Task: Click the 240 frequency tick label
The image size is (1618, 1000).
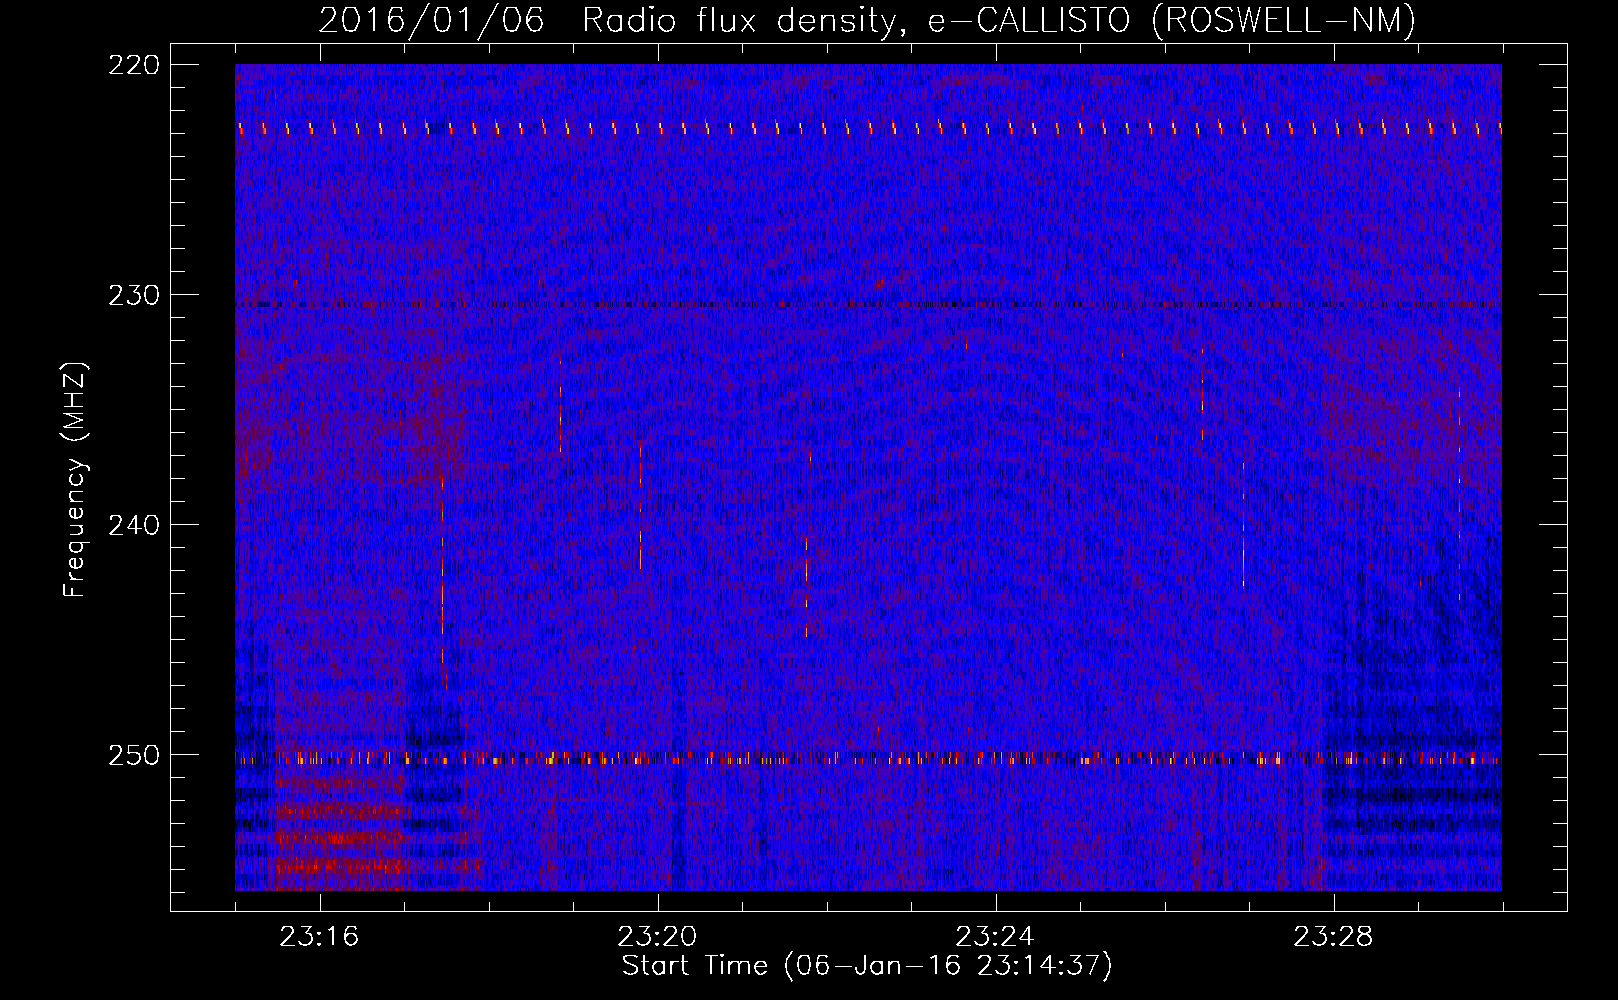Action: (x=133, y=525)
